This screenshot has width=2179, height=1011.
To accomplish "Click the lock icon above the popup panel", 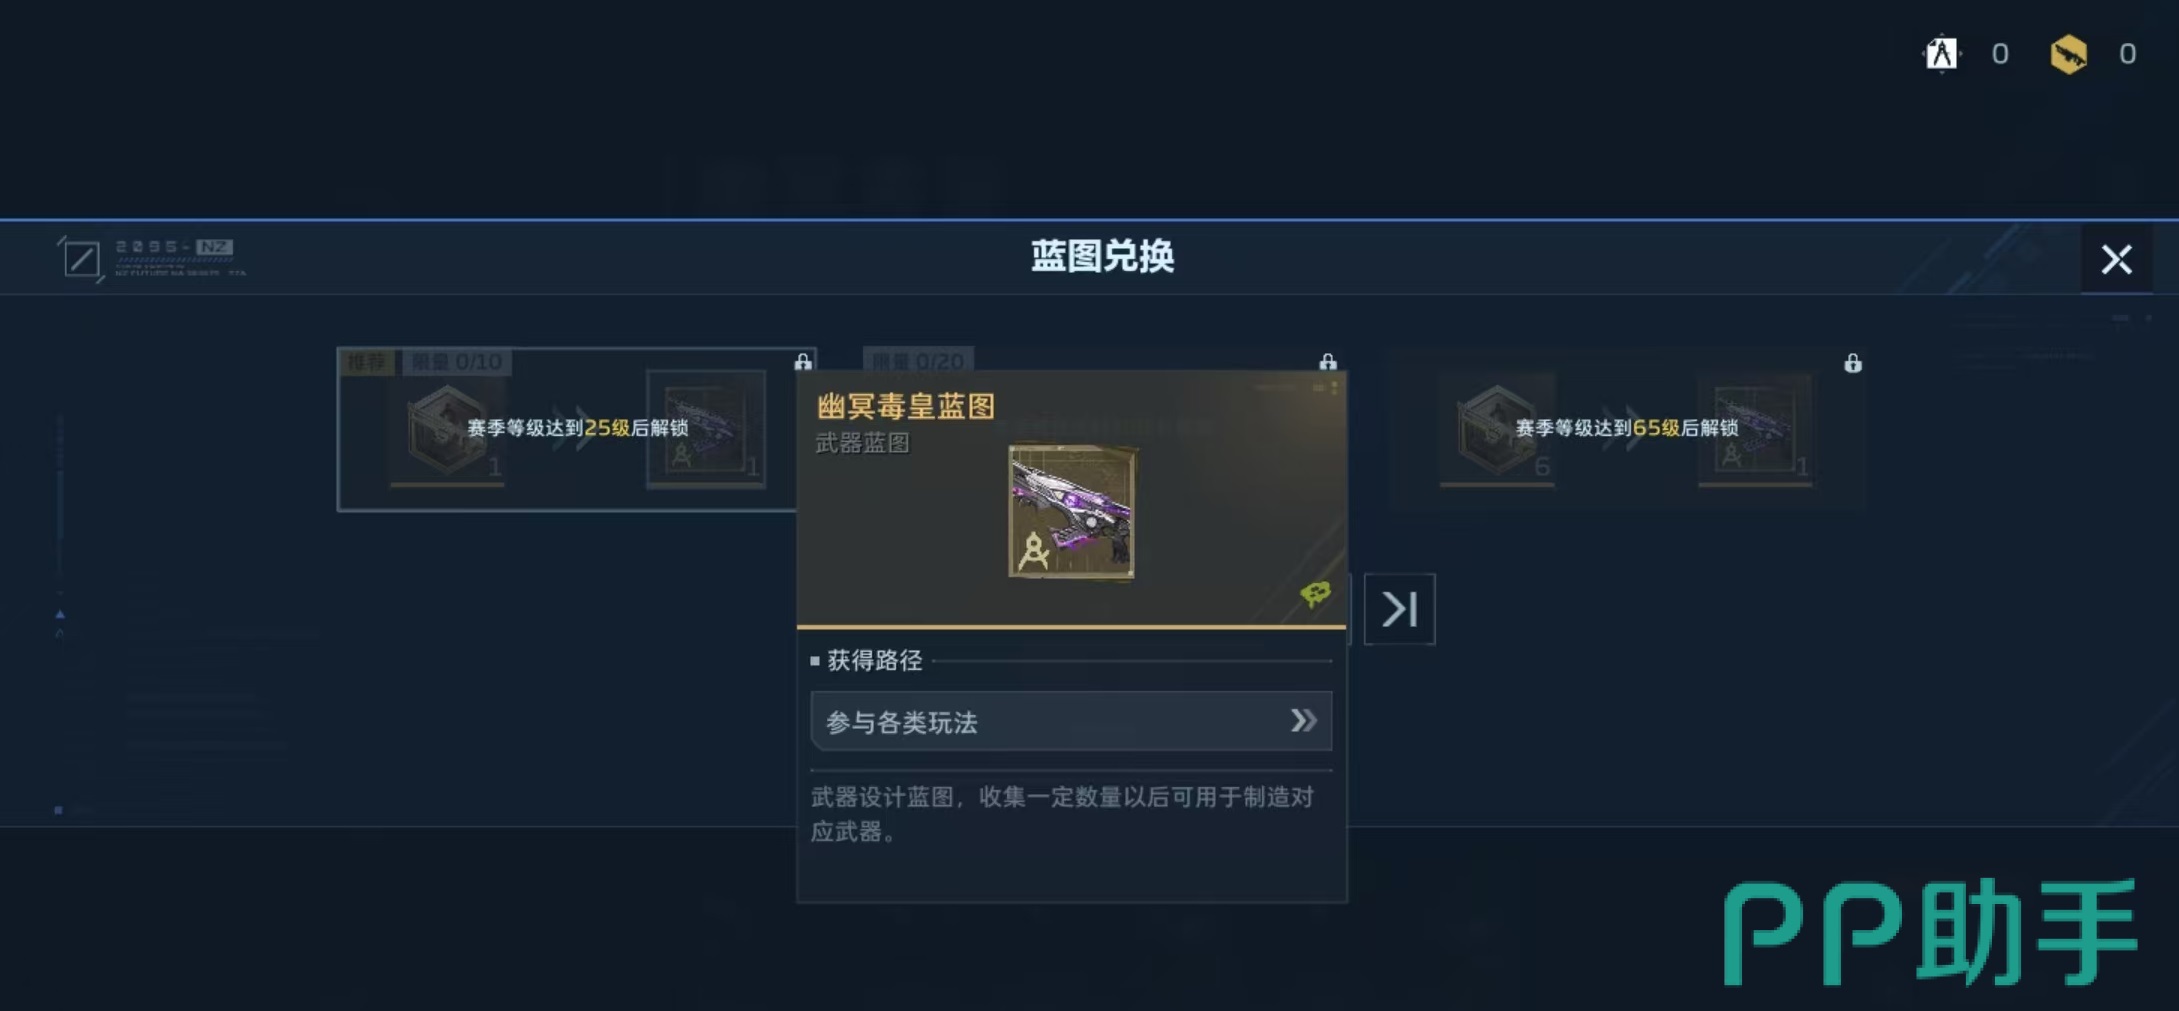I will tap(1328, 361).
